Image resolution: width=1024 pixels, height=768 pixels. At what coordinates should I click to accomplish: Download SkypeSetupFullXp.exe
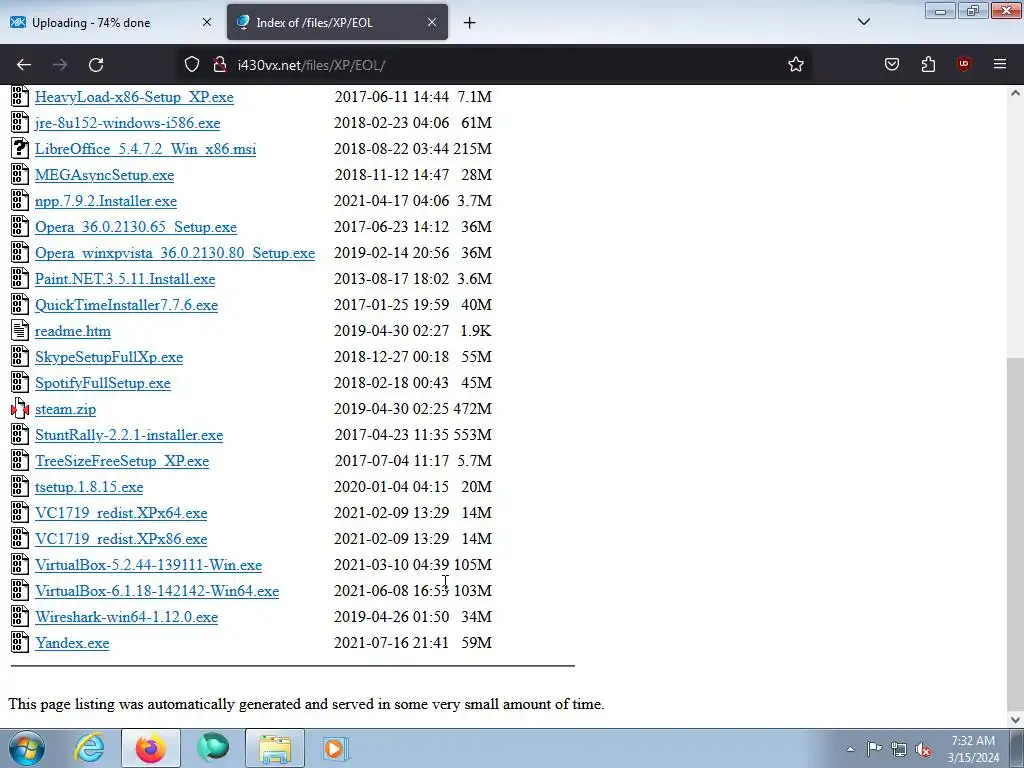[x=108, y=357]
